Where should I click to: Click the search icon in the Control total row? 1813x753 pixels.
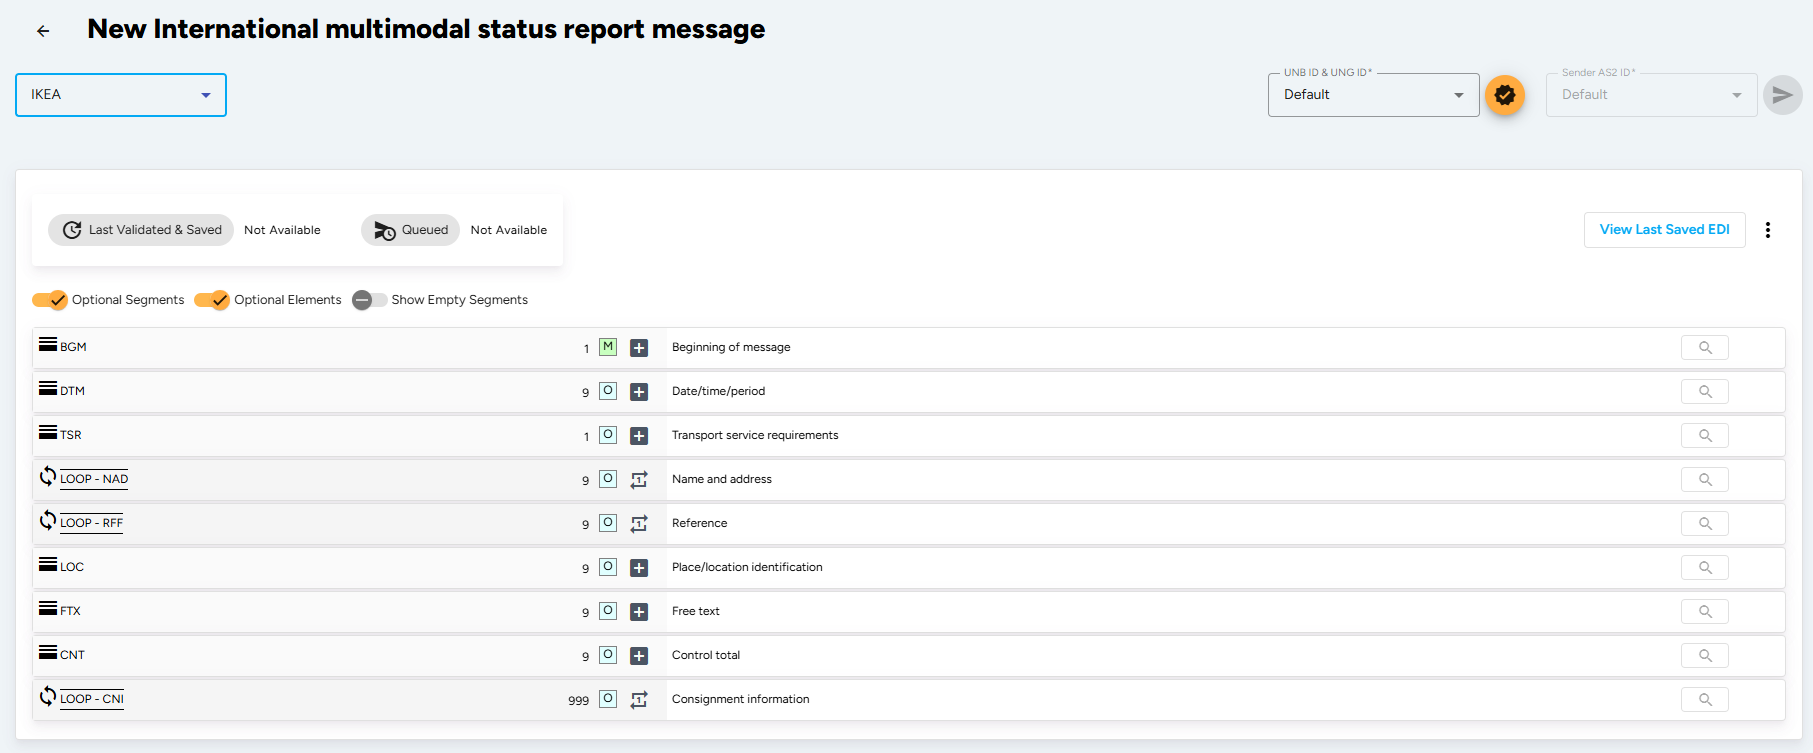(1705, 656)
